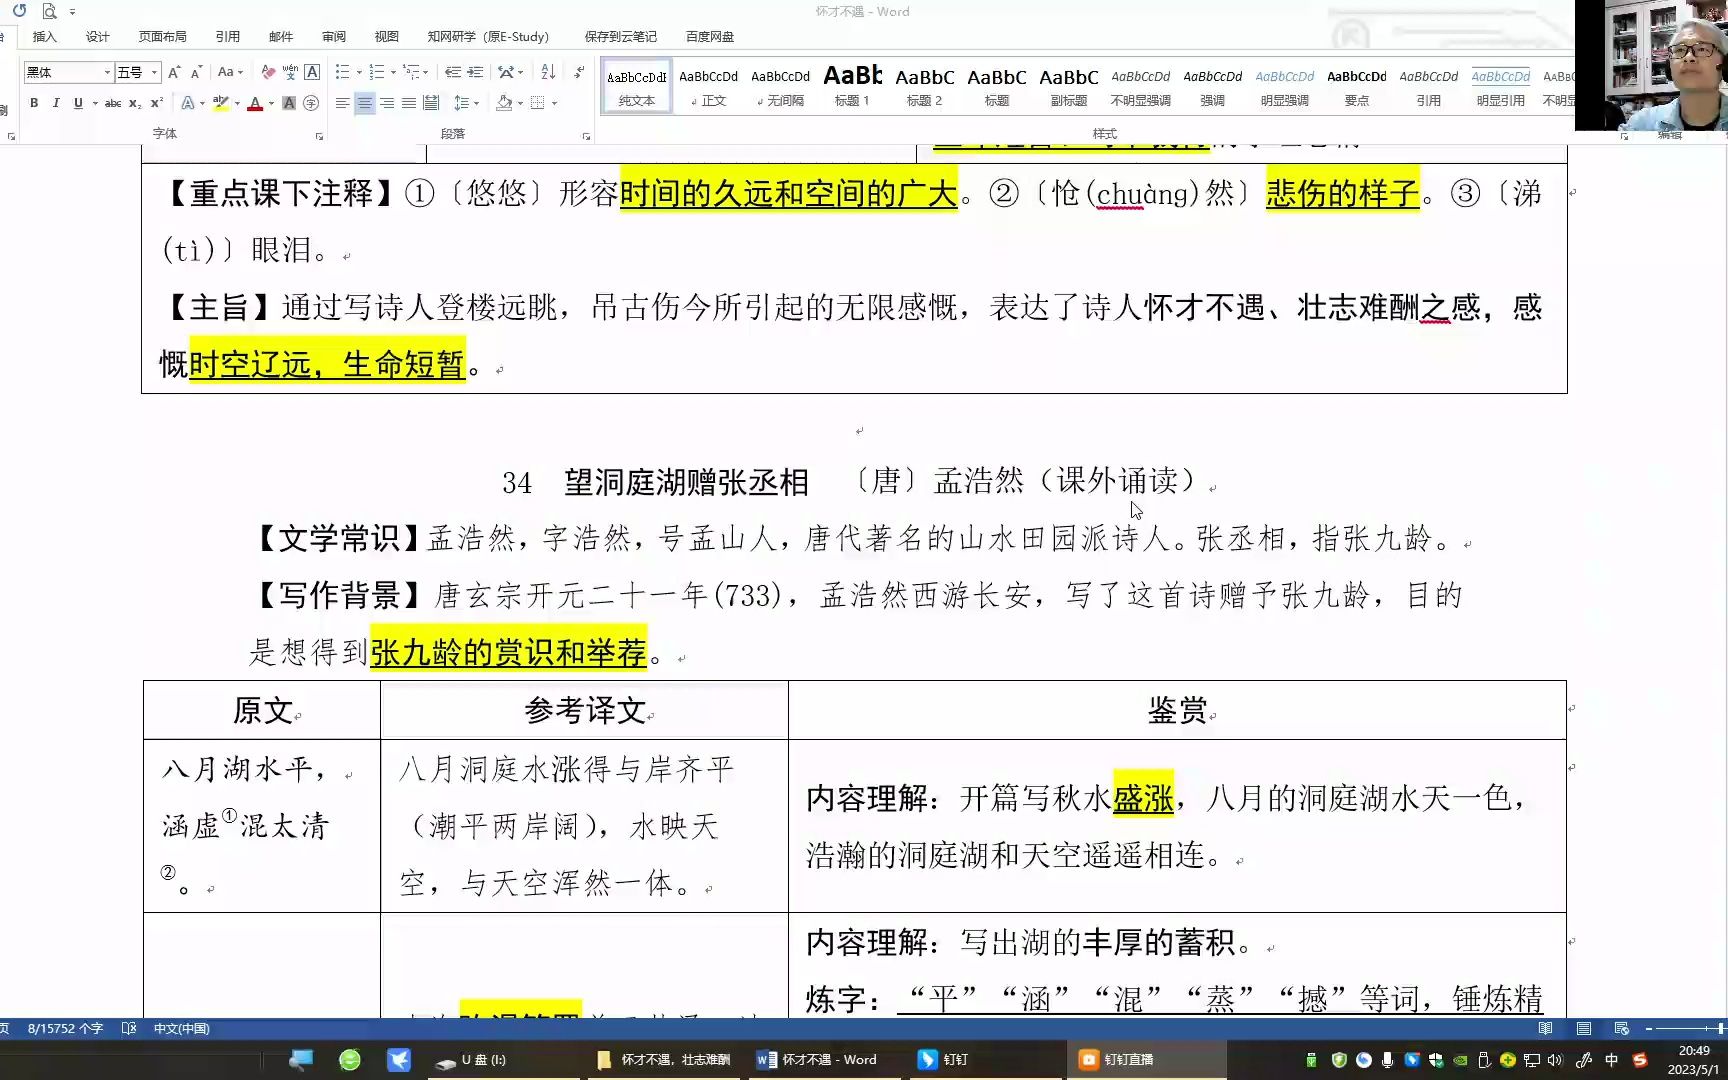This screenshot has height=1080, width=1728.
Task: Apply distributed alignment icon
Action: (431, 103)
